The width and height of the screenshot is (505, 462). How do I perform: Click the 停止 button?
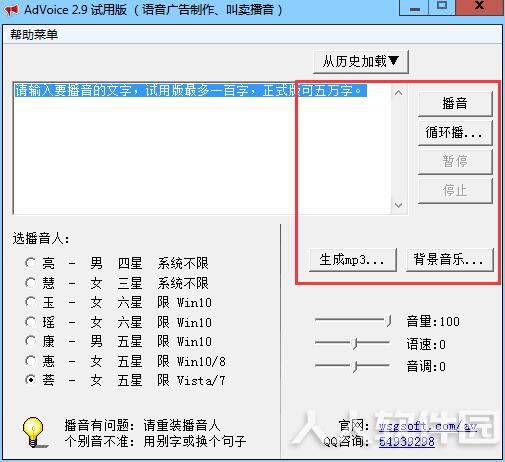tap(455, 191)
